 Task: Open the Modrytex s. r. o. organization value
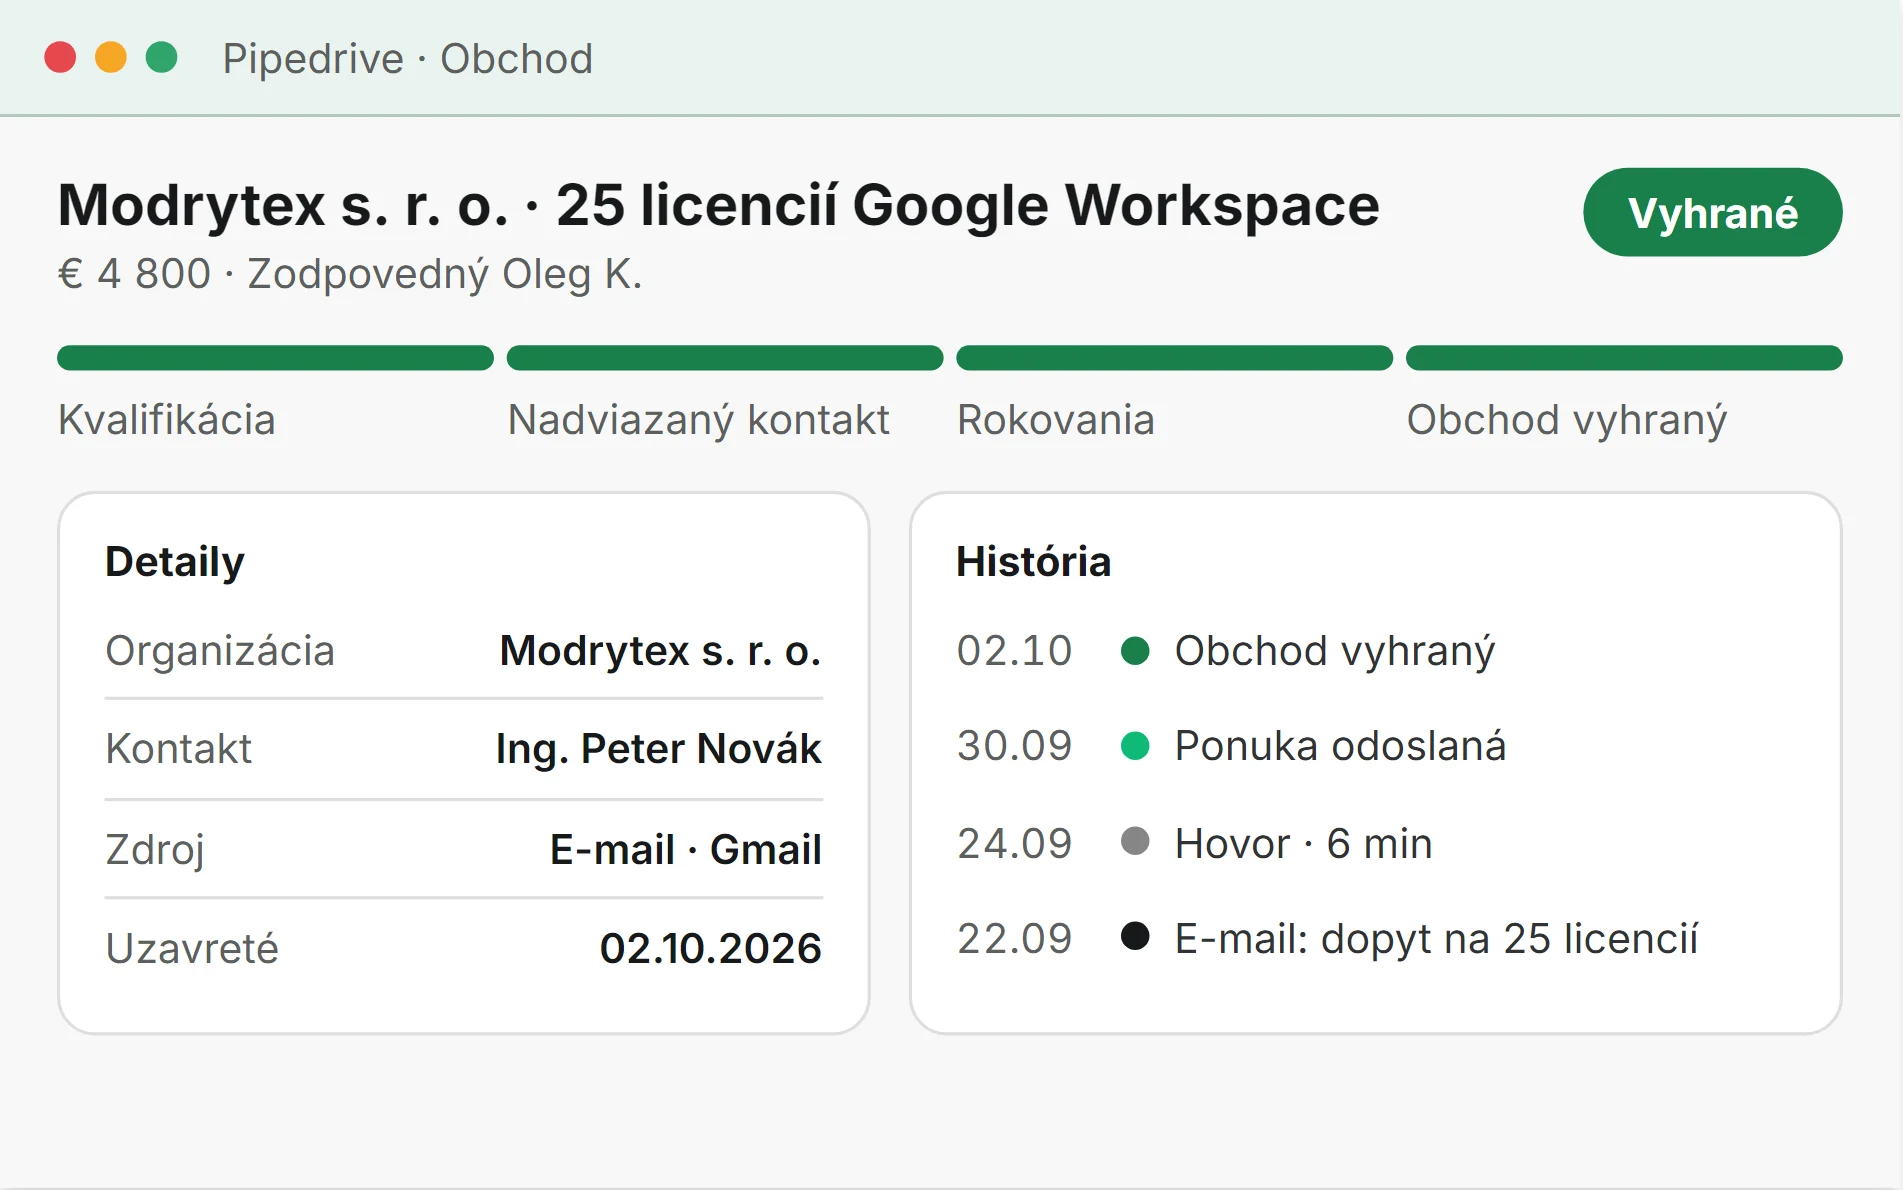(x=660, y=651)
